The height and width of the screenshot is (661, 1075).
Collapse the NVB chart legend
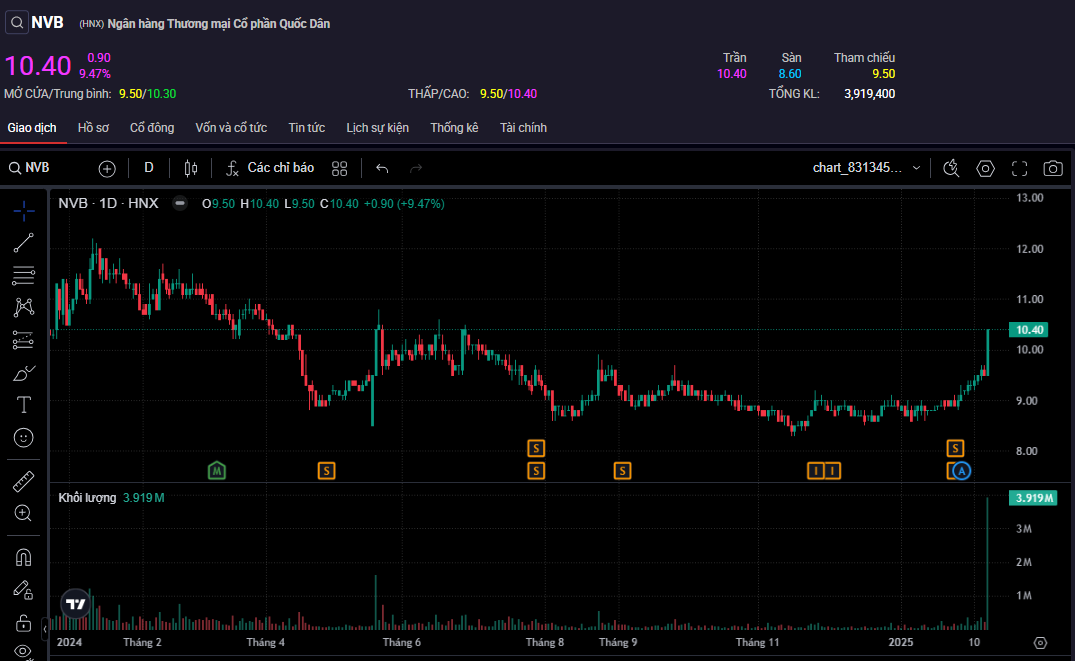(x=180, y=203)
